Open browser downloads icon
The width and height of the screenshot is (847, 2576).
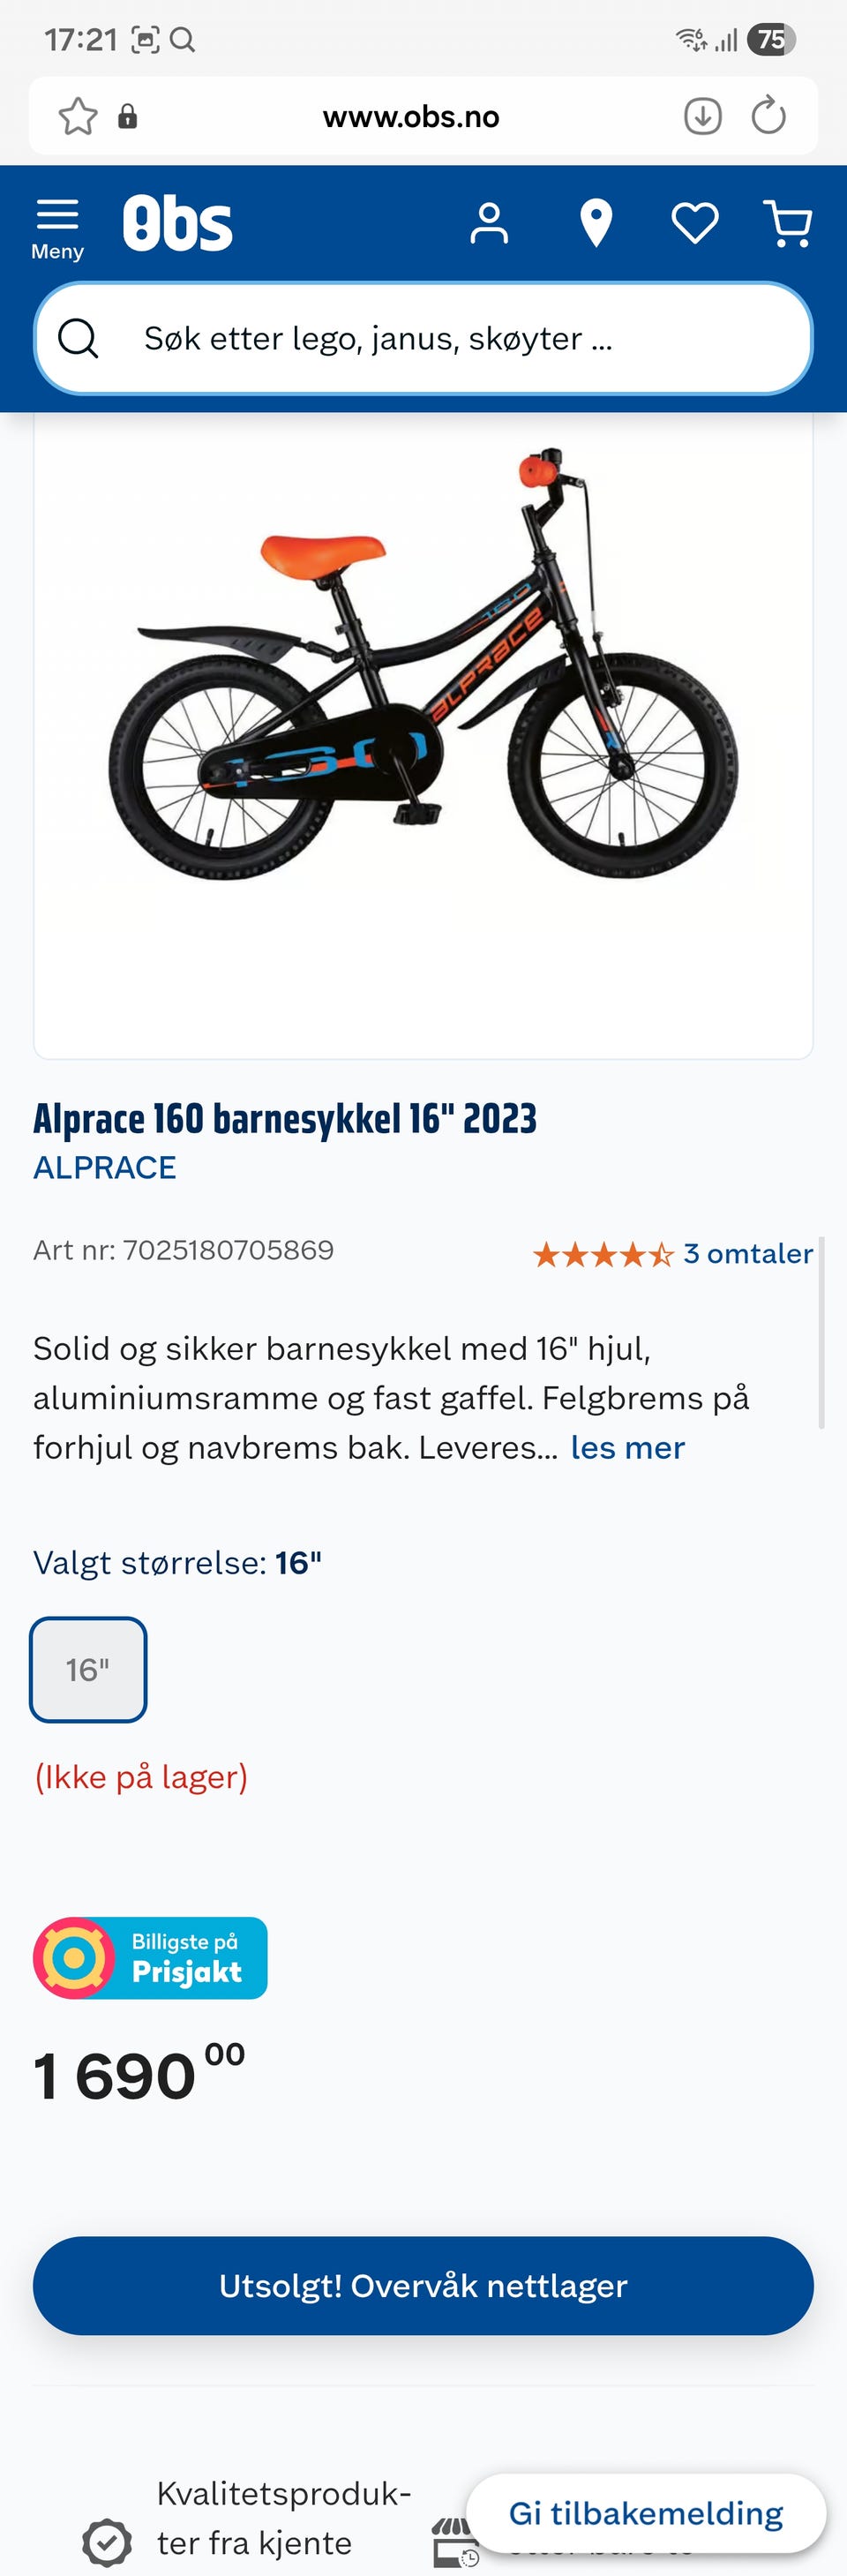tap(703, 116)
